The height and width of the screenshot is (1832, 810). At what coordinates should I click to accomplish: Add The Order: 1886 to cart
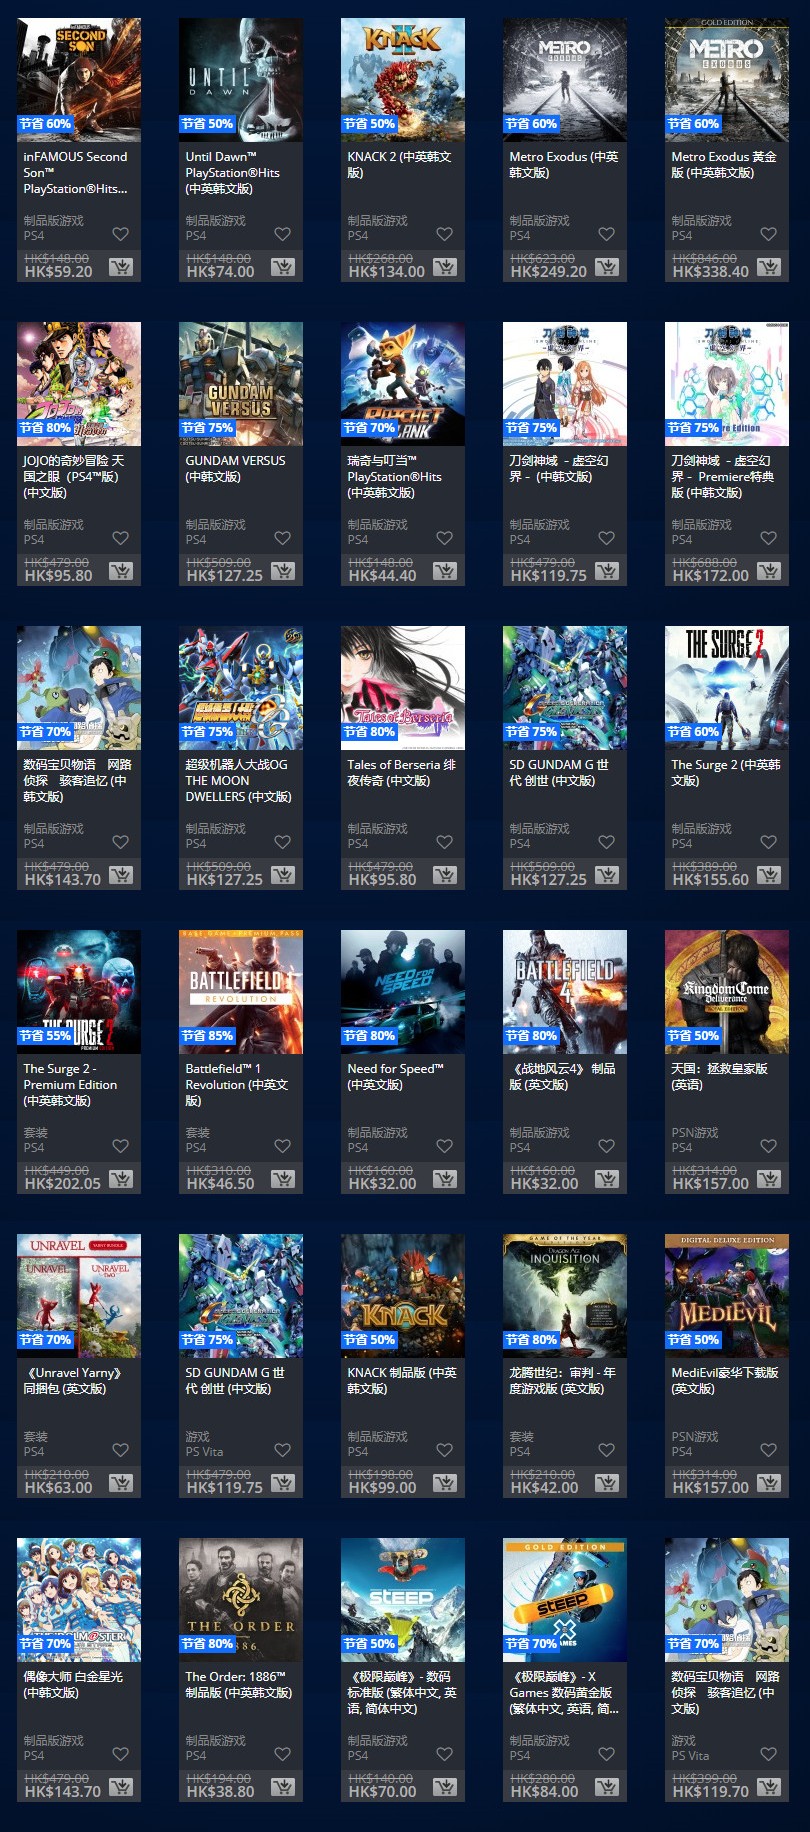point(283,1787)
